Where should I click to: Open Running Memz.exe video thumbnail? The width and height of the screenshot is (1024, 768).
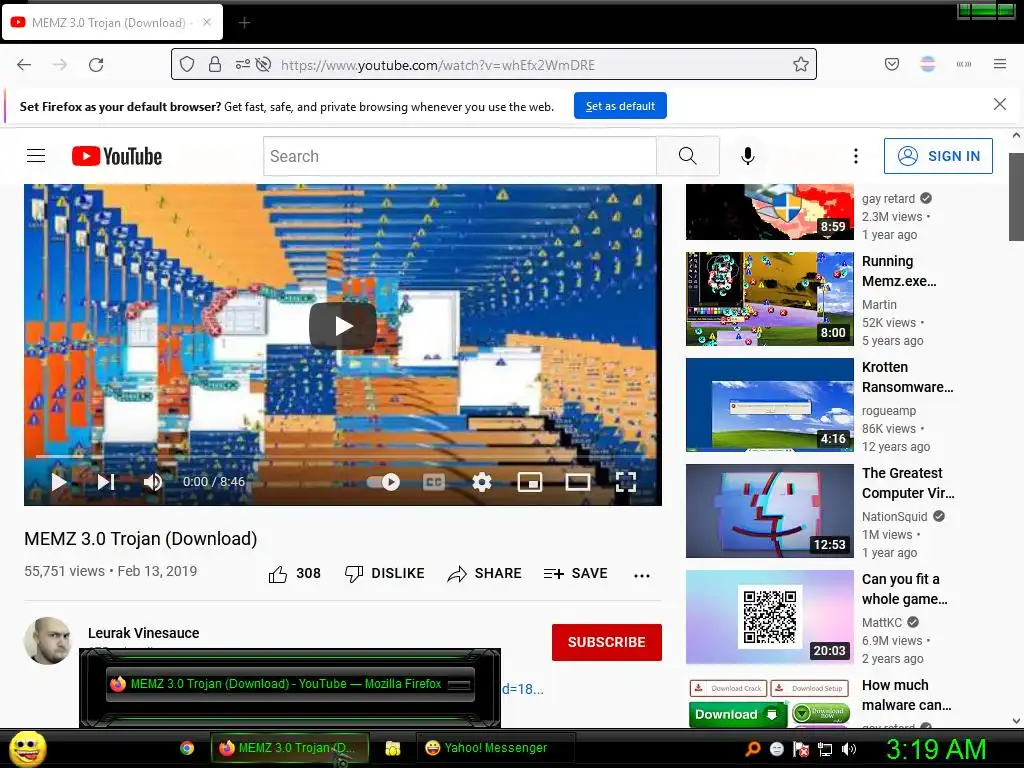(x=769, y=298)
